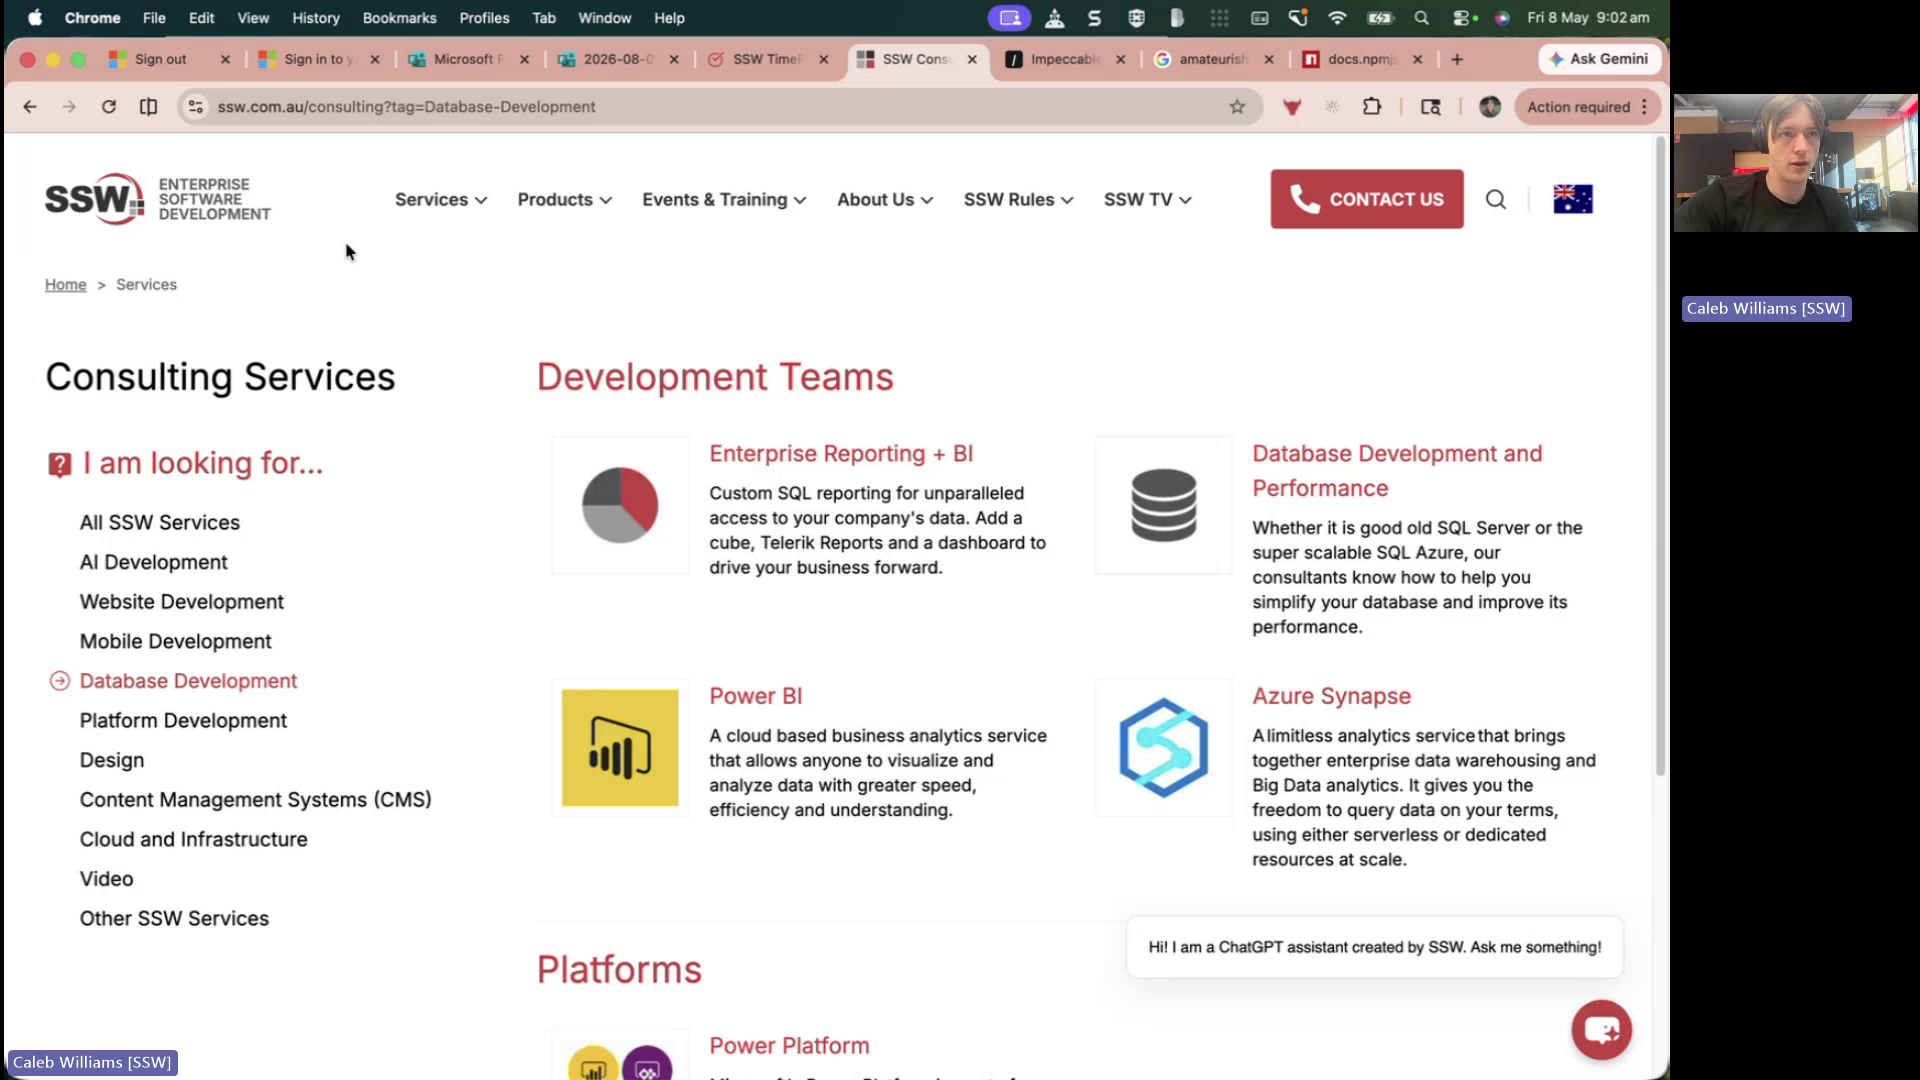The width and height of the screenshot is (1920, 1080).
Task: Follow the Home breadcrumb link
Action: point(65,285)
